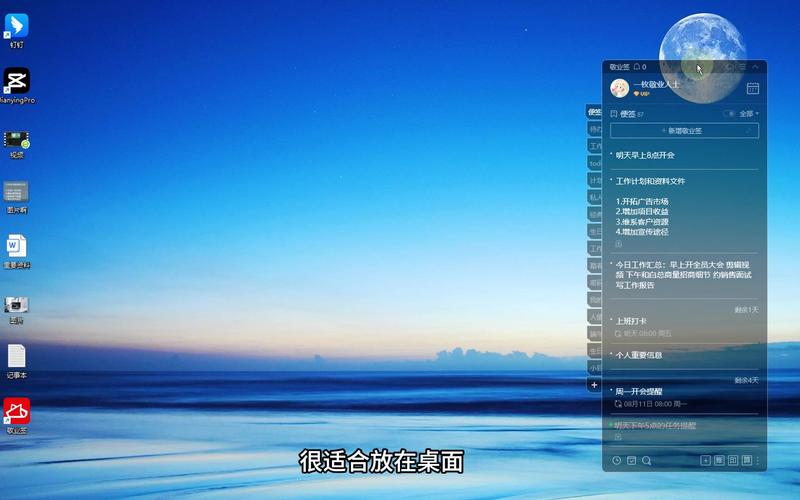The height and width of the screenshot is (500, 800).
Task: Select the 便签 side tab
Action: click(x=594, y=112)
